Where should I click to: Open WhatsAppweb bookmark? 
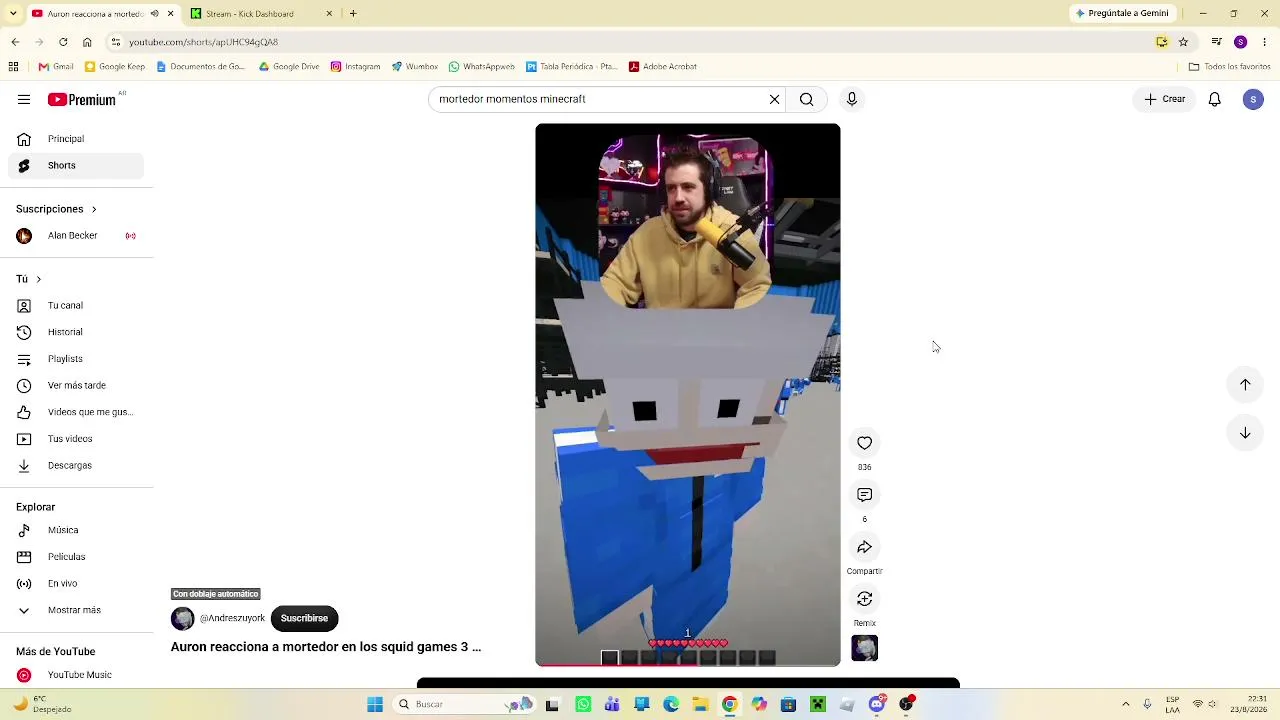coord(482,67)
